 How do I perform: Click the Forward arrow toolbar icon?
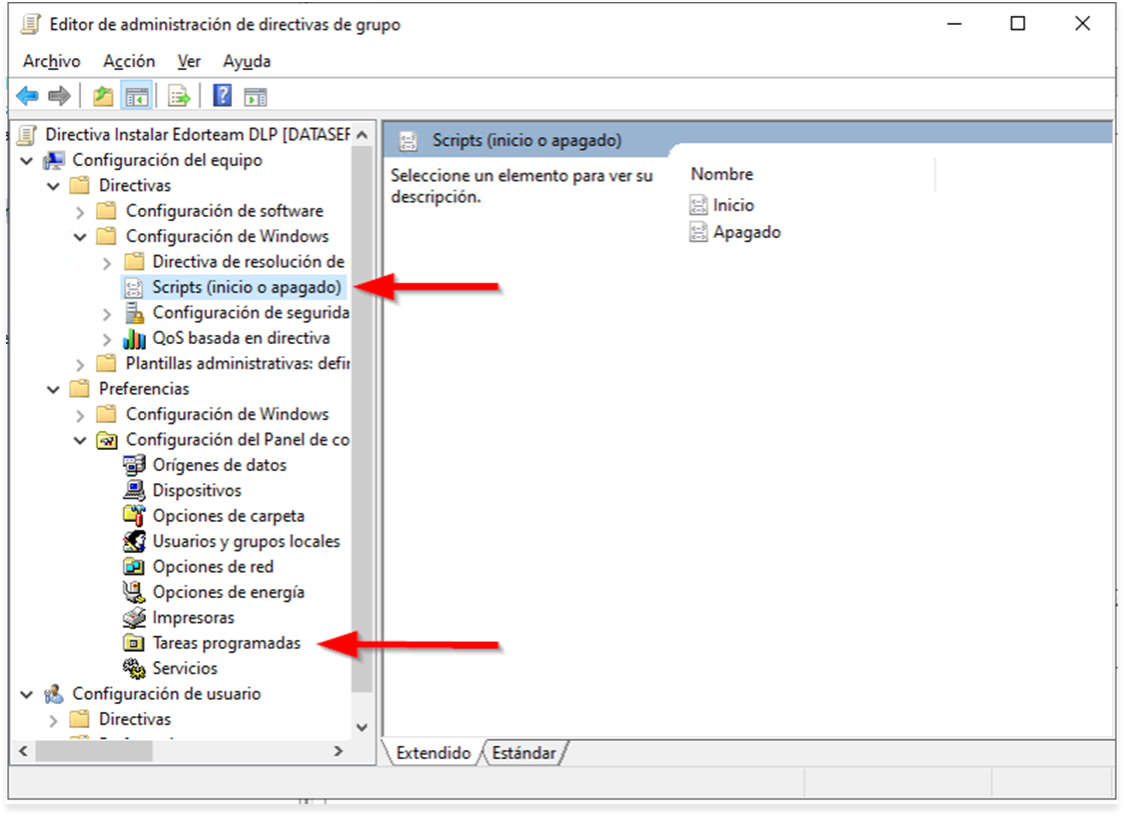pos(59,95)
